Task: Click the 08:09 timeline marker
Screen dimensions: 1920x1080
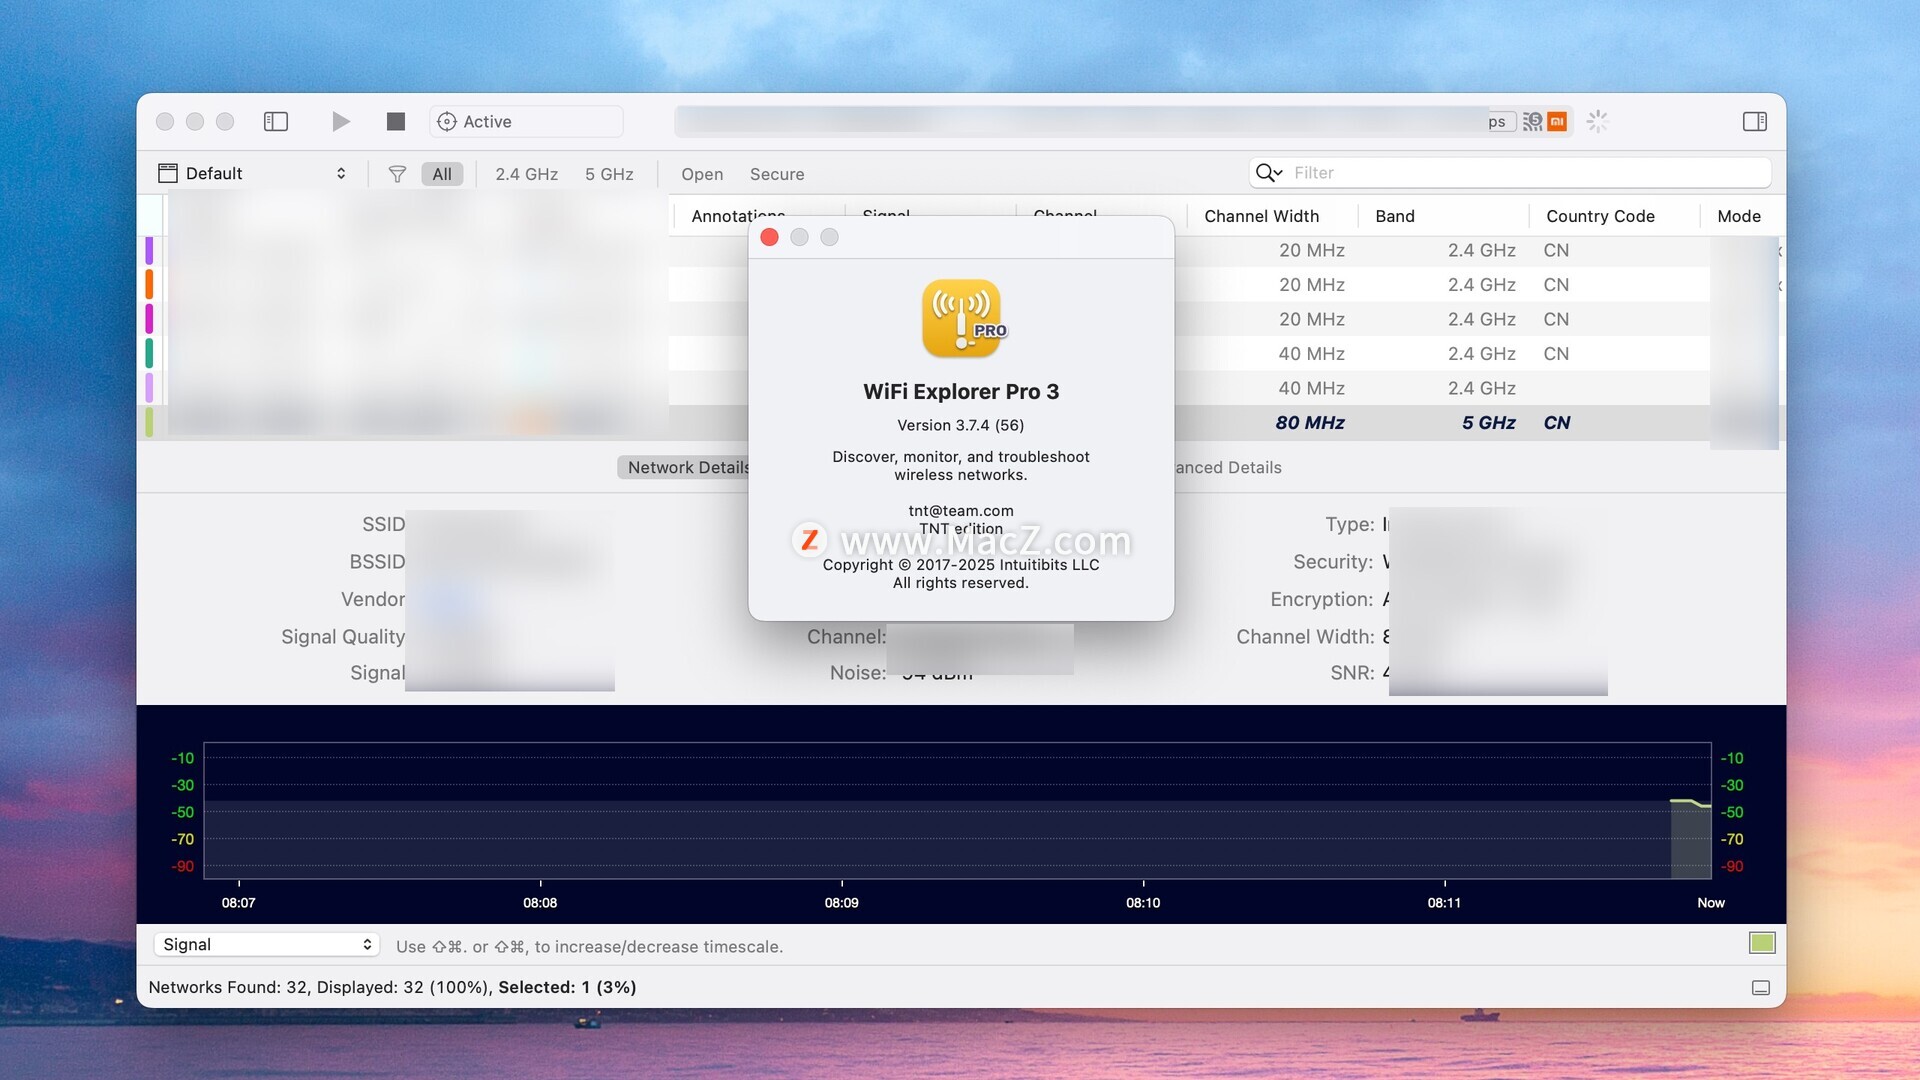Action: point(841,902)
